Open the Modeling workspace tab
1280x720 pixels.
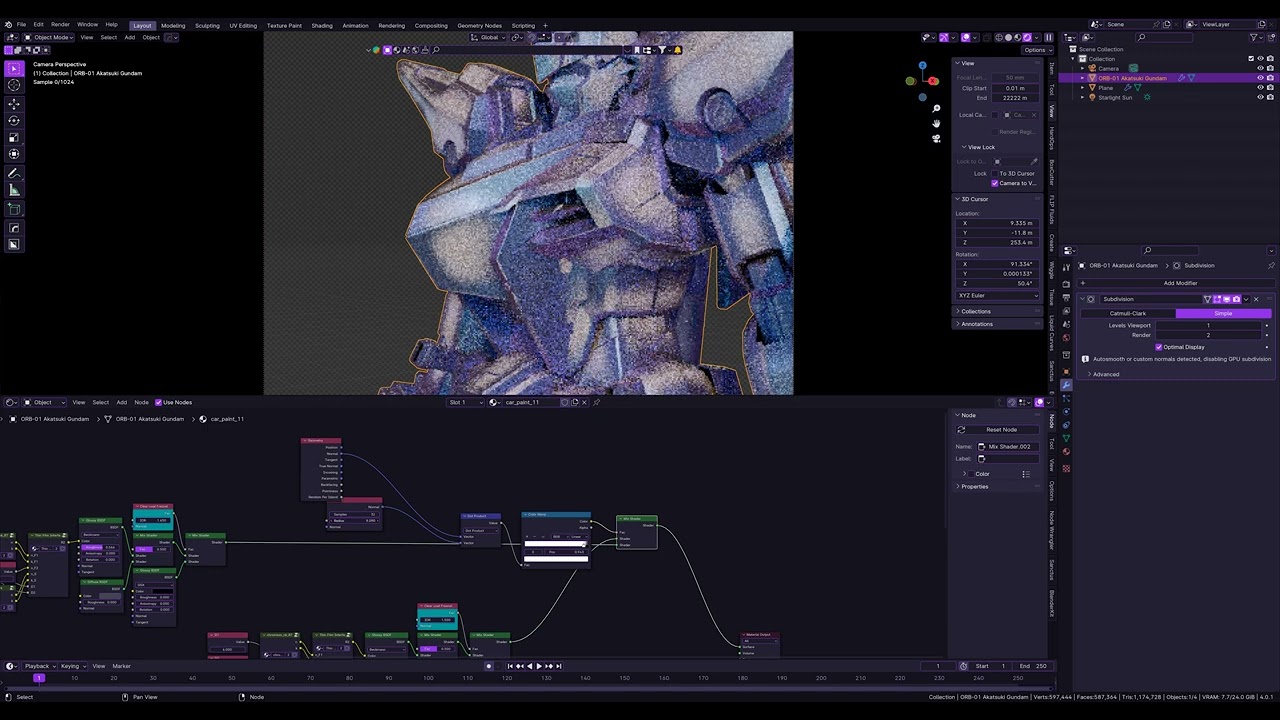(x=173, y=25)
